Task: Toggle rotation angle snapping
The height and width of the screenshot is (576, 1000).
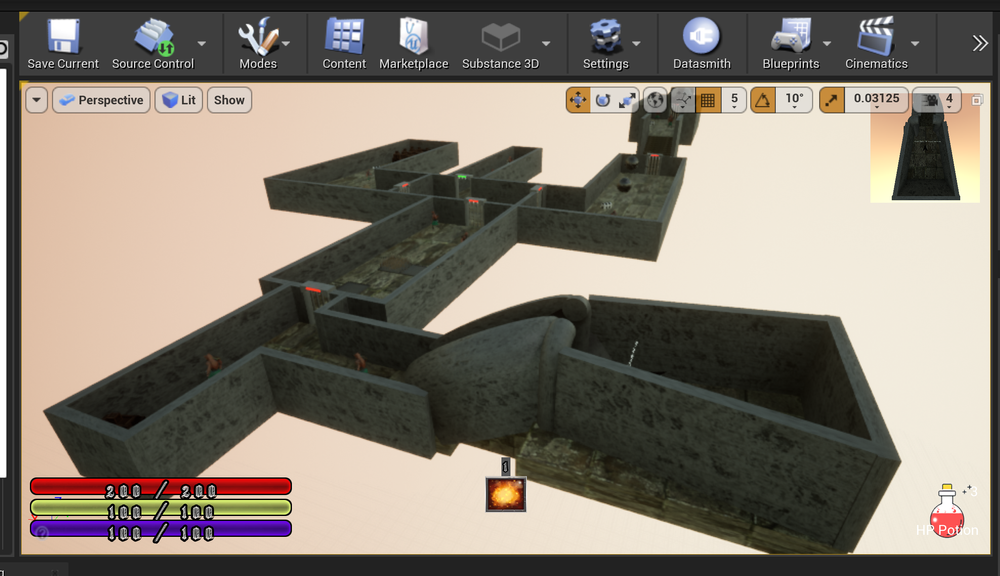Action: coord(763,100)
